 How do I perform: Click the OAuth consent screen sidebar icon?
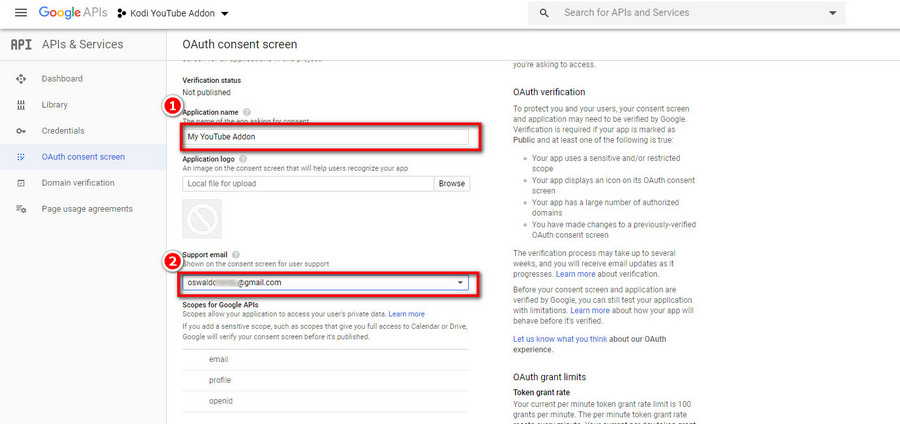[x=21, y=157]
